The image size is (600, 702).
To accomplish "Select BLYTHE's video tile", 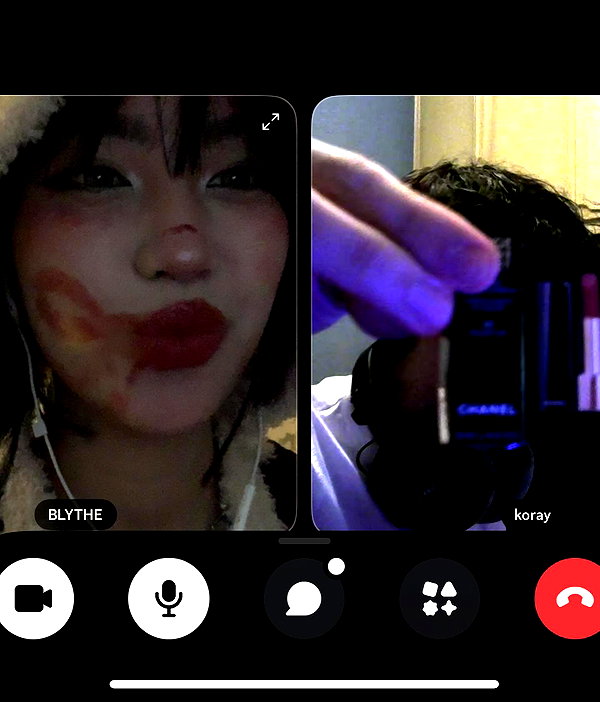I will pyautogui.click(x=148, y=313).
